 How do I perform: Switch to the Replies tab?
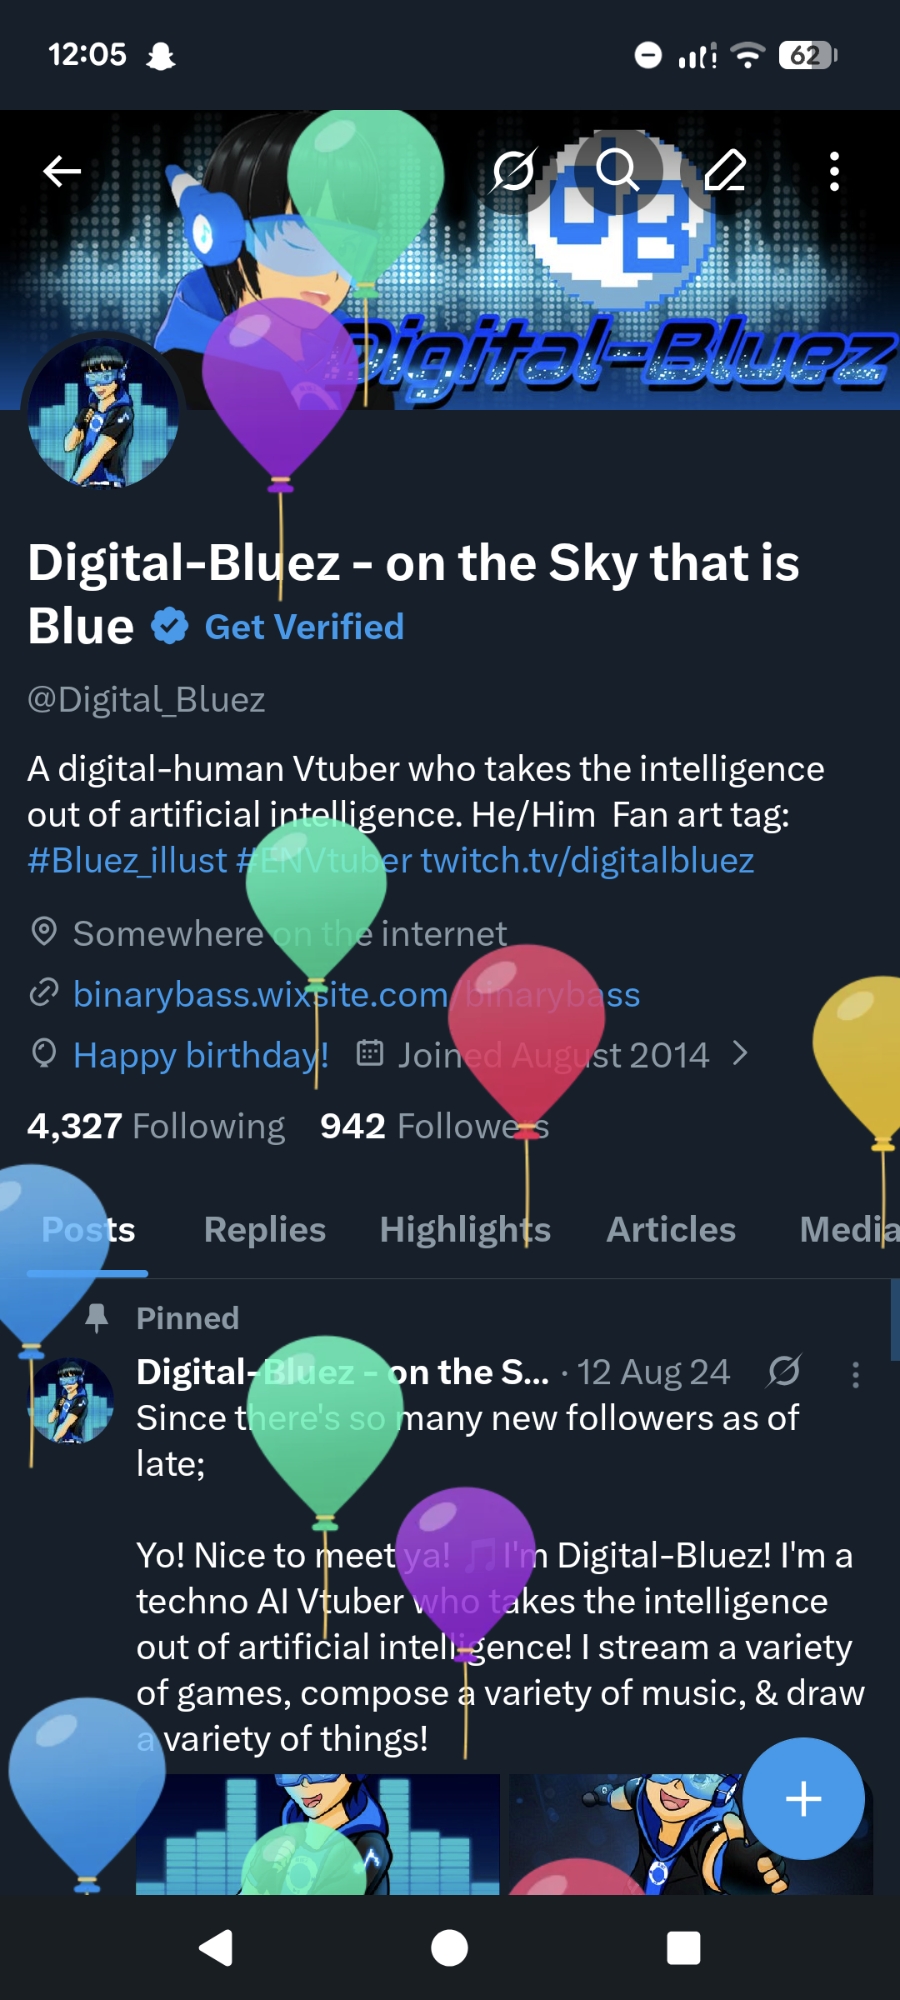point(265,1229)
